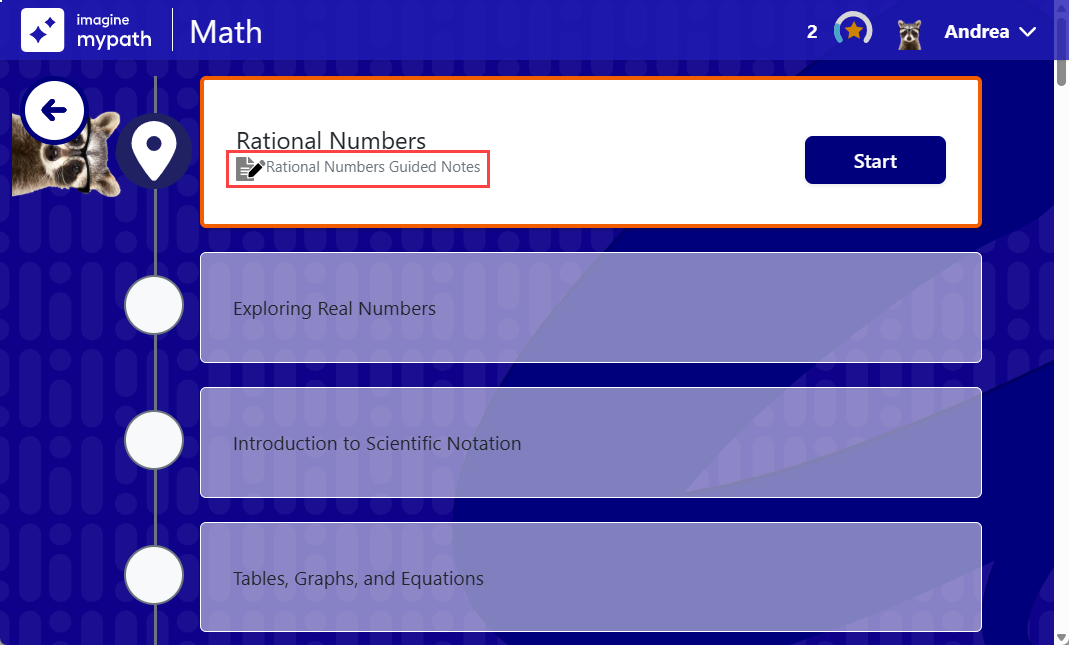Click the path circle beside Exploring Real Numbers

154,305
